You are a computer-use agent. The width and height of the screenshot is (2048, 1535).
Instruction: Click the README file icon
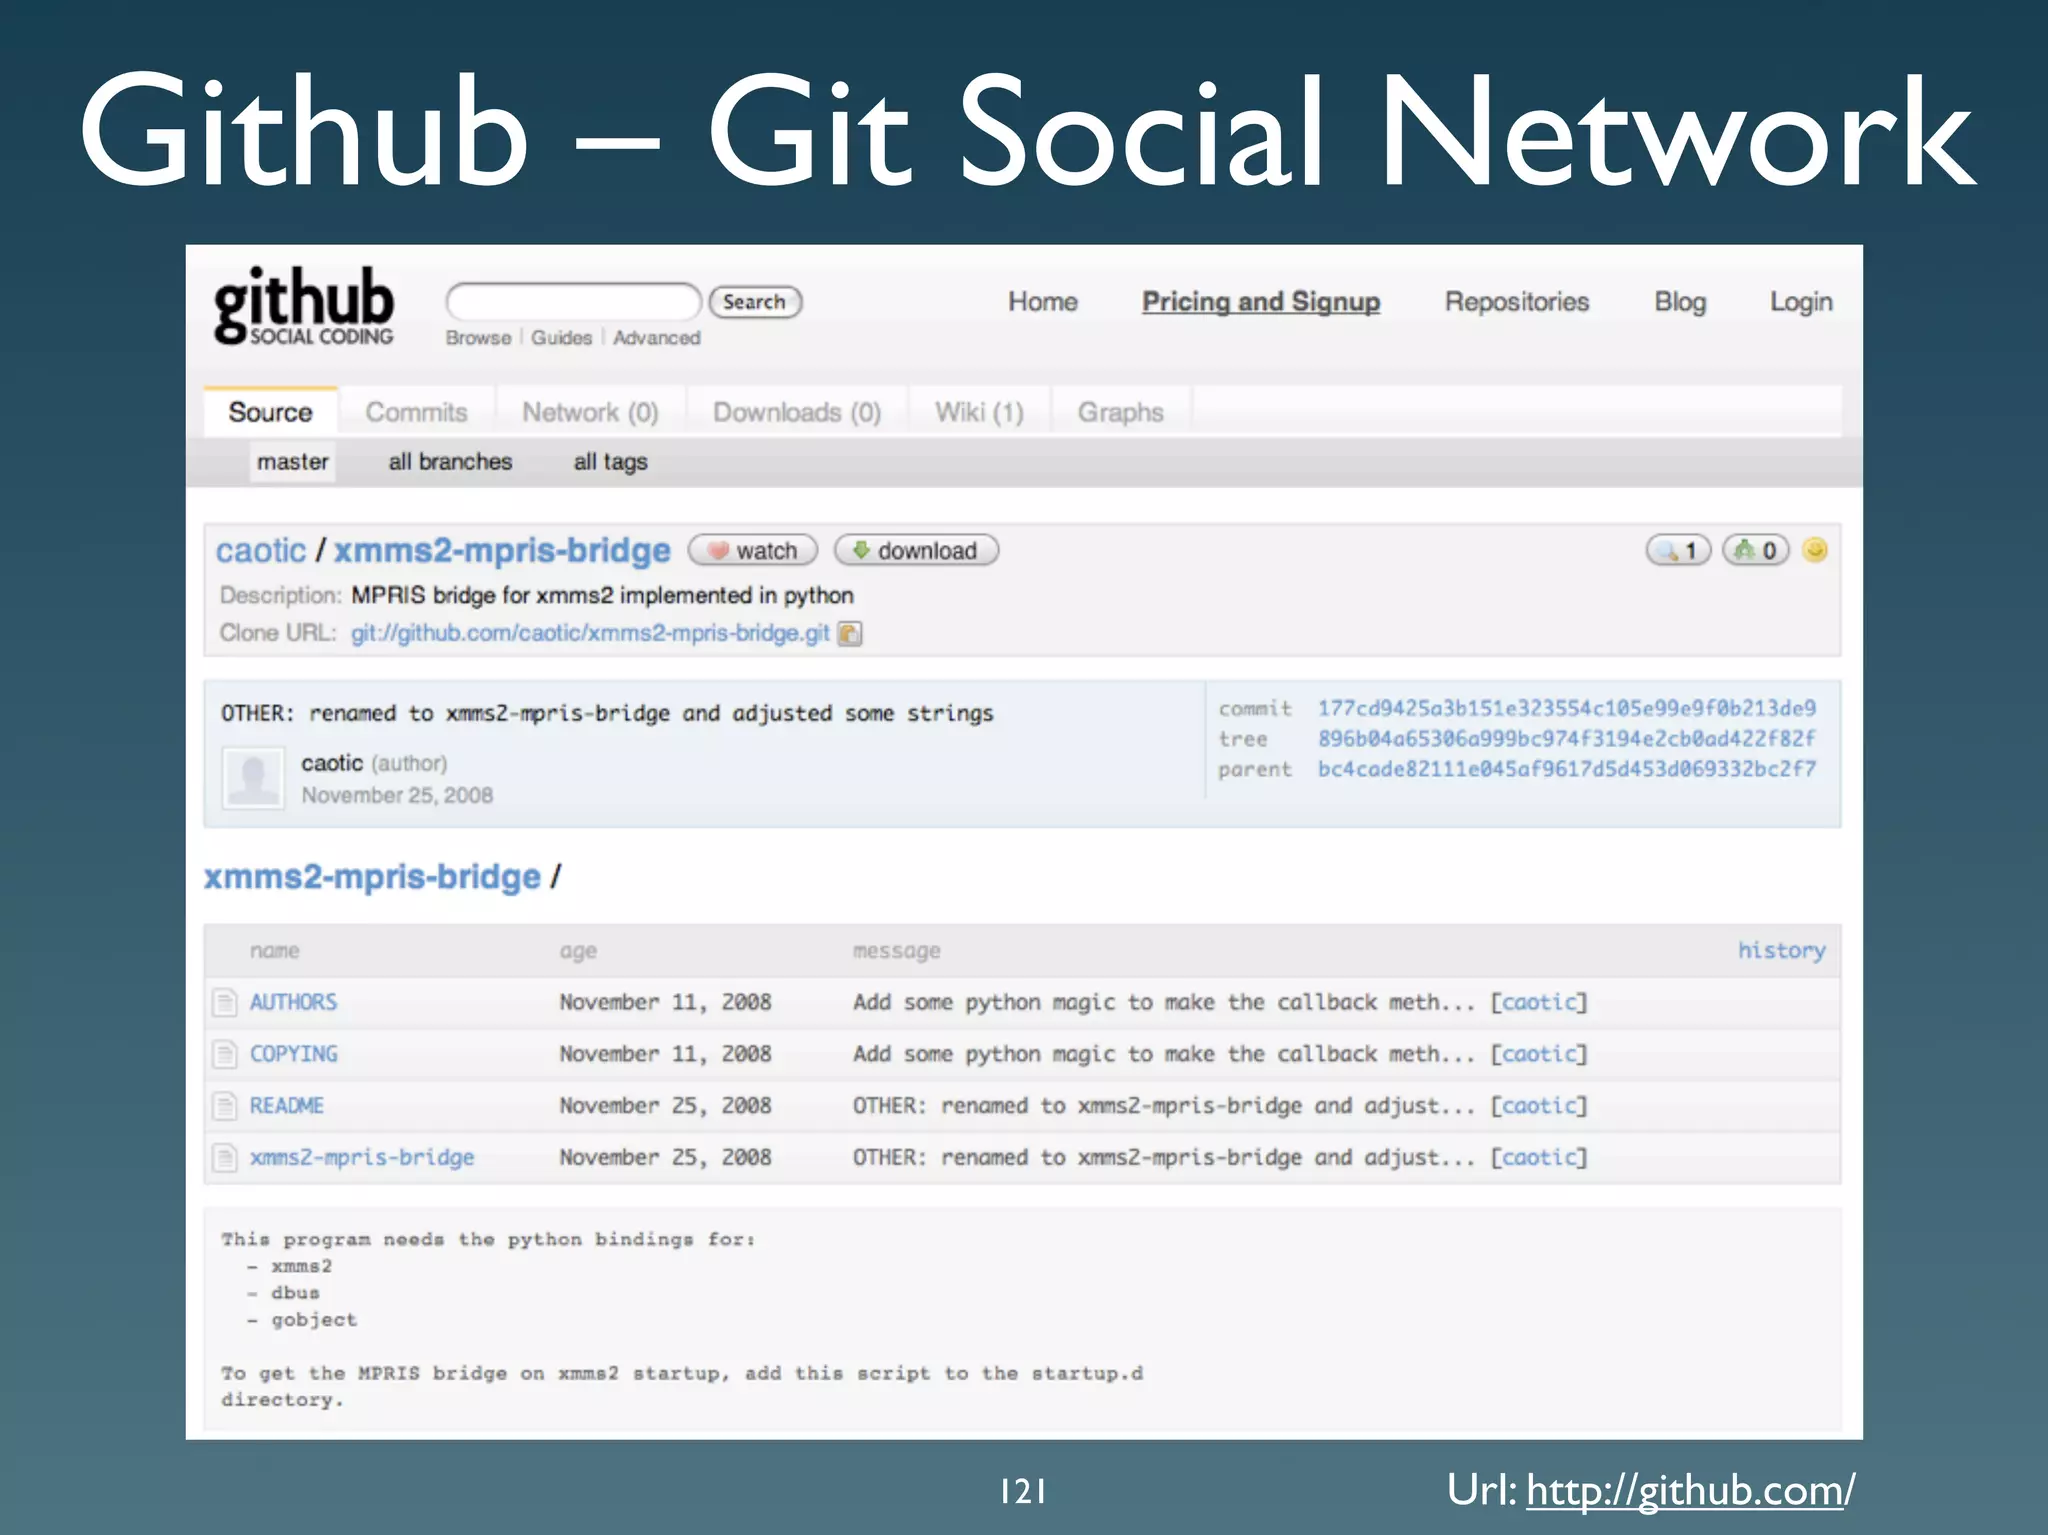click(225, 1106)
